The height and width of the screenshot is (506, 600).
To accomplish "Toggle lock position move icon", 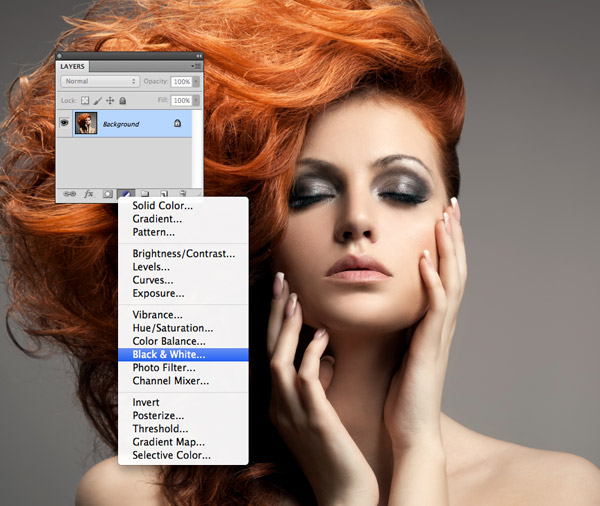I will (x=110, y=100).
